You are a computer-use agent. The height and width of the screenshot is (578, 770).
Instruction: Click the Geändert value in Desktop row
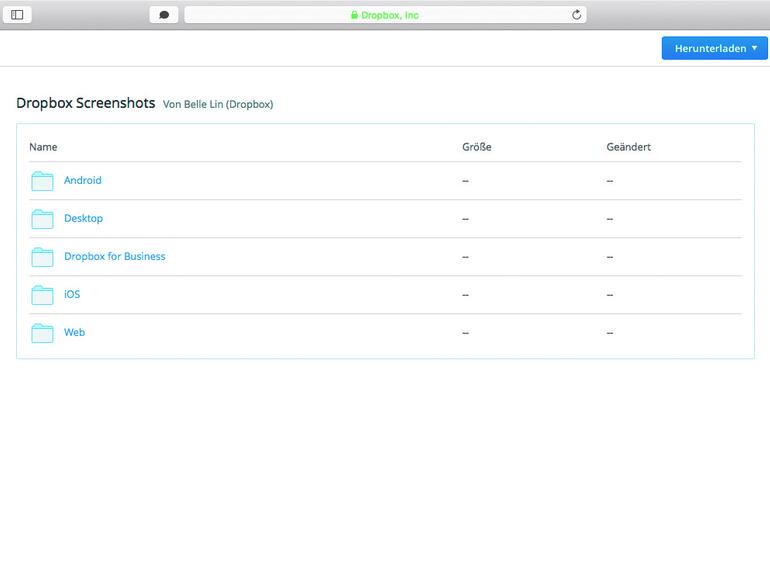coord(609,220)
